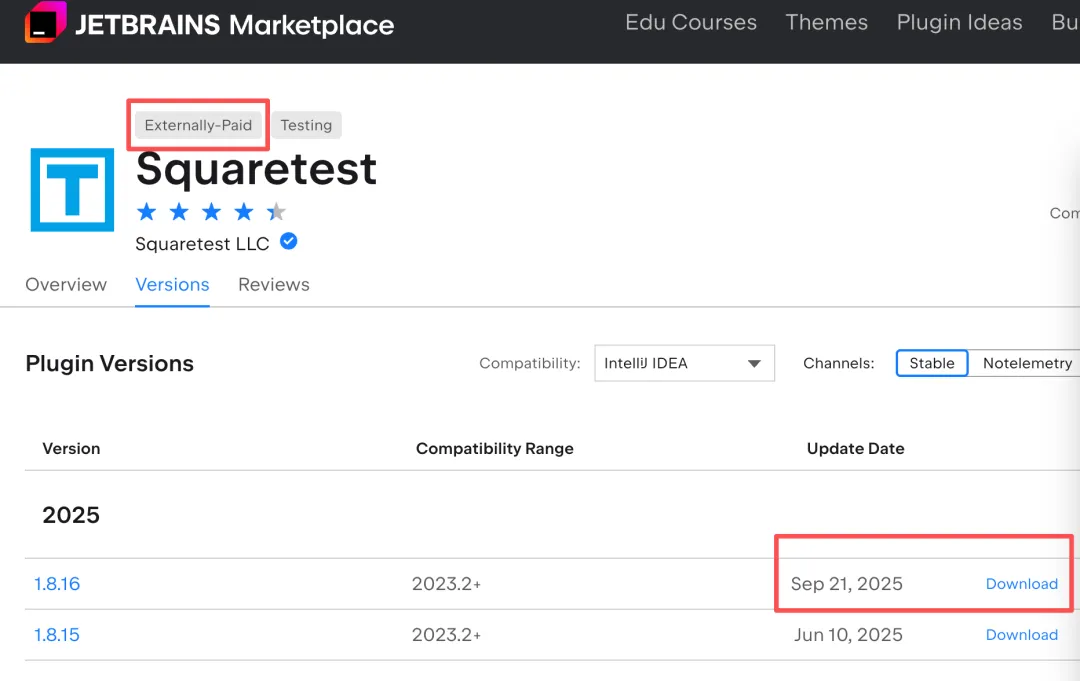Expand compatibility list via dropdown arrow

[755, 364]
